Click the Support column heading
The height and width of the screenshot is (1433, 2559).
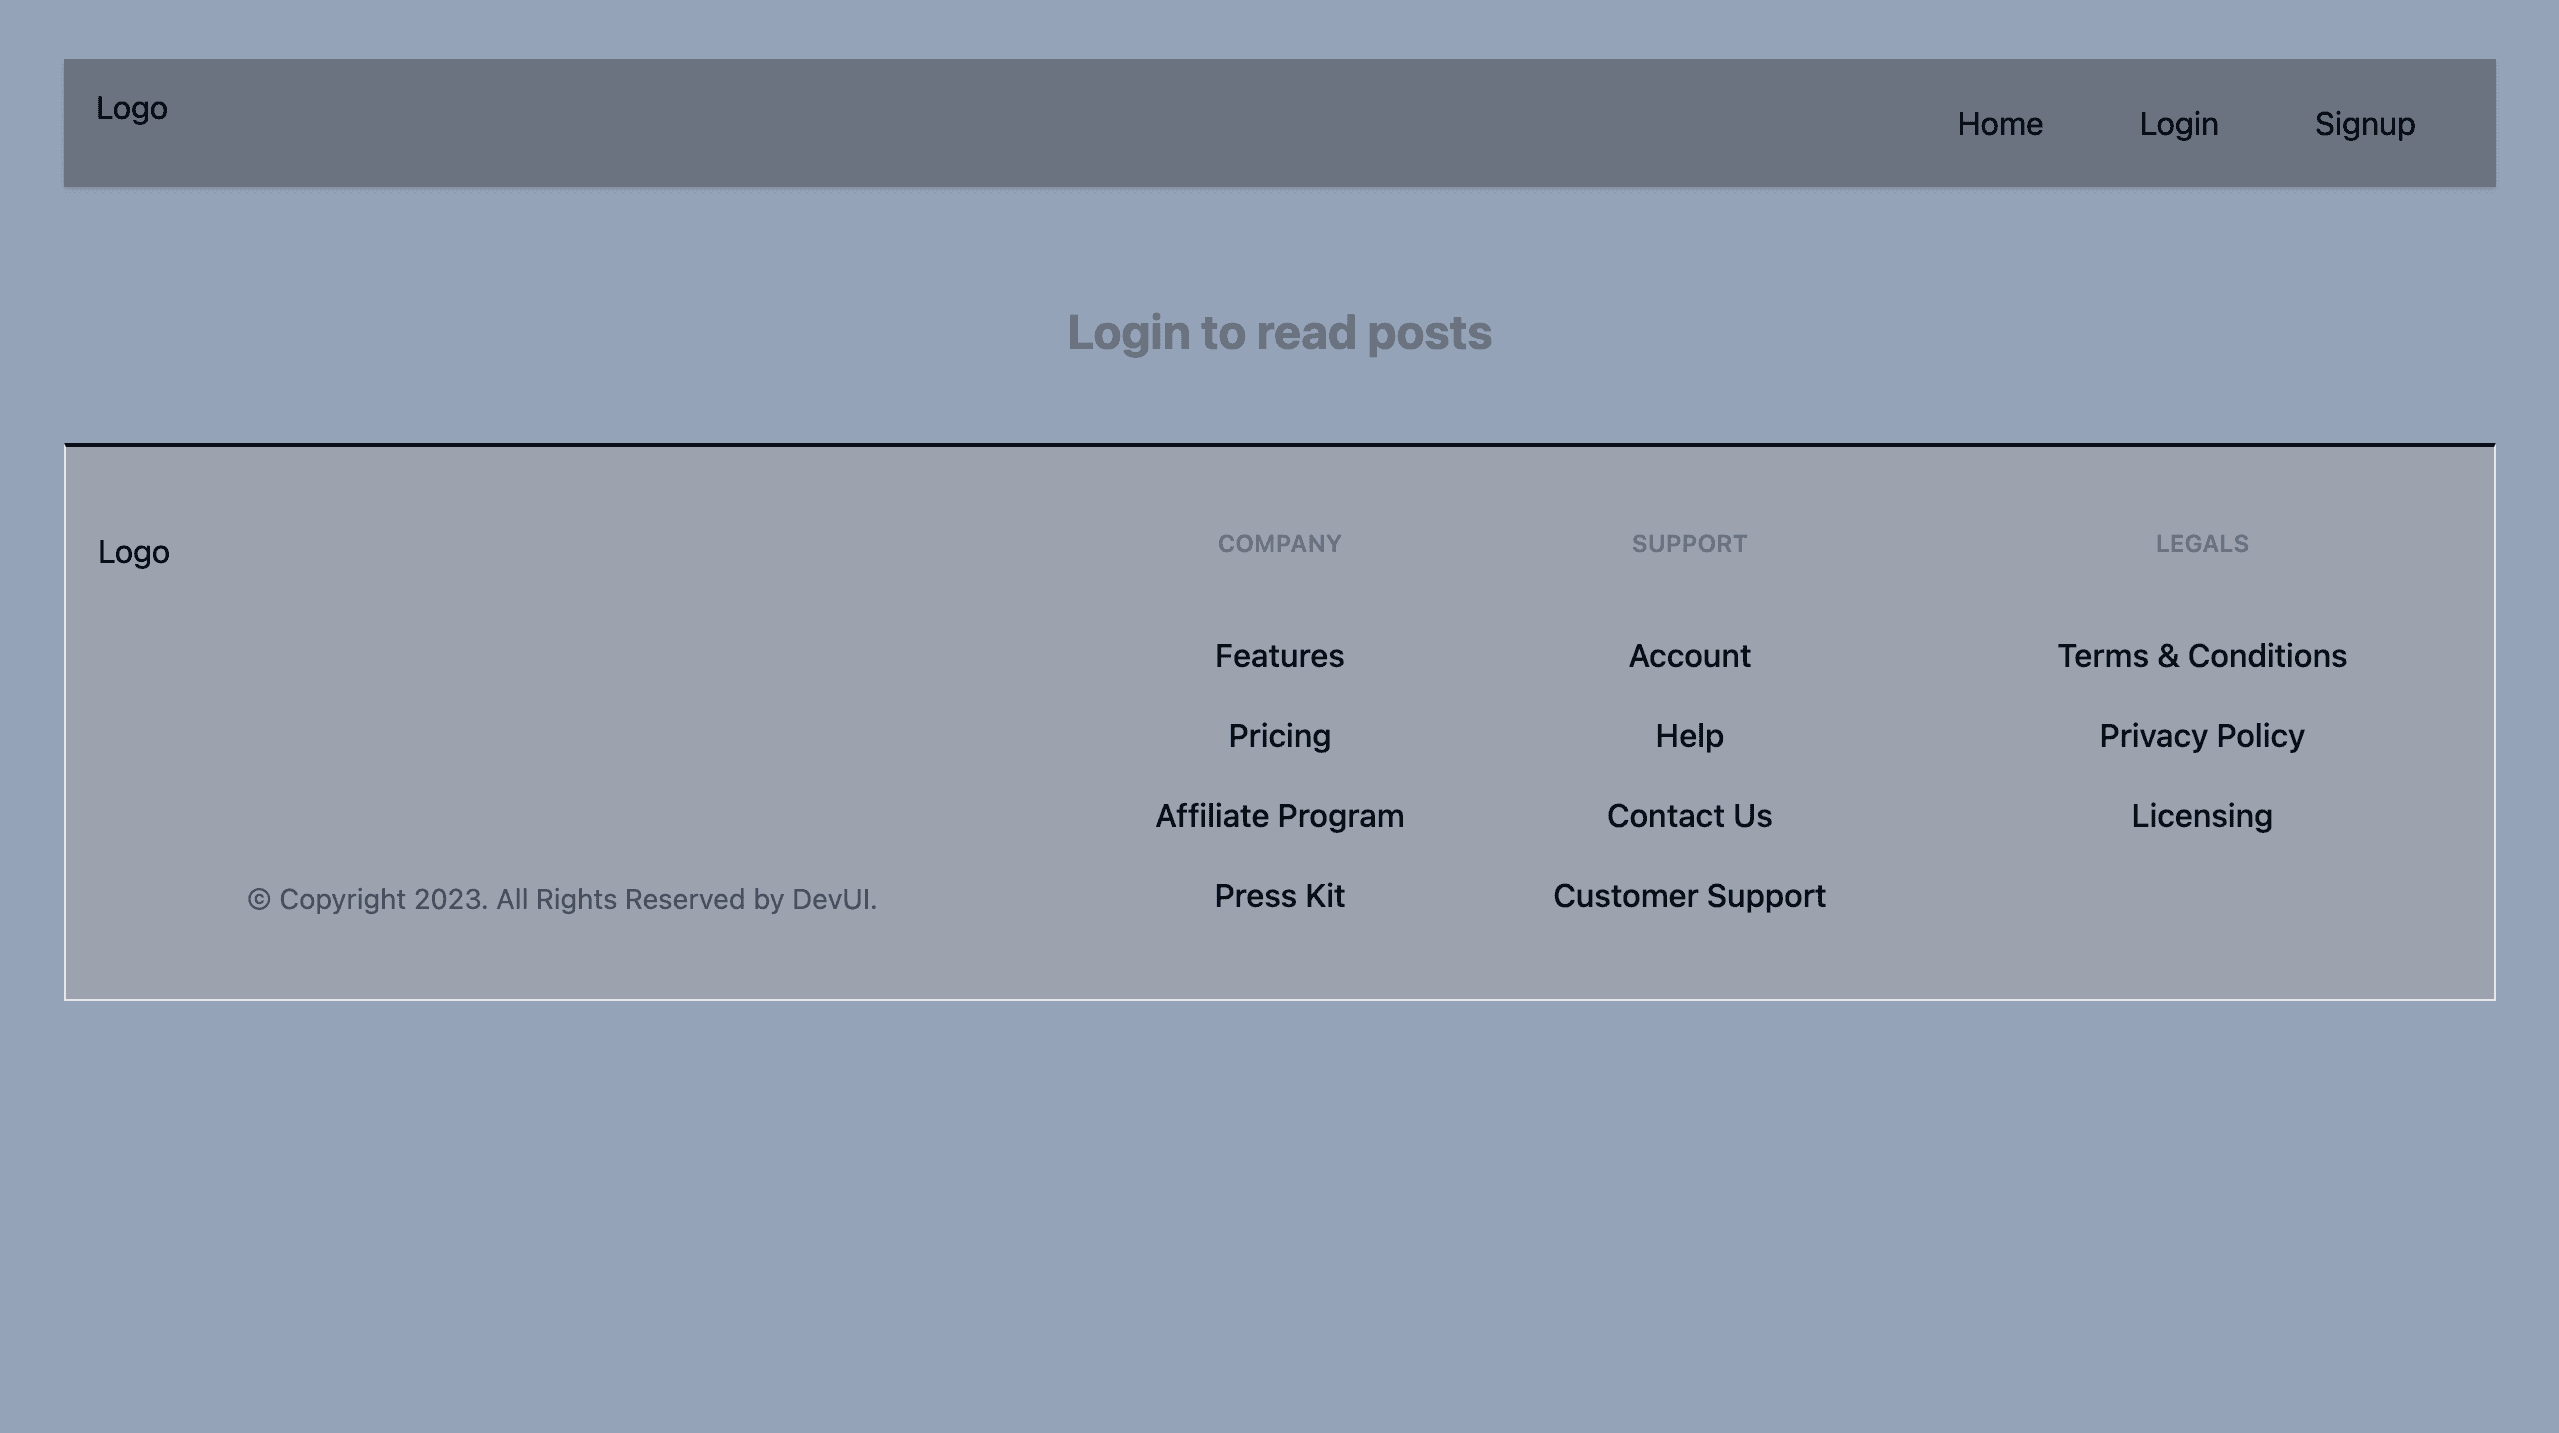(x=1689, y=544)
